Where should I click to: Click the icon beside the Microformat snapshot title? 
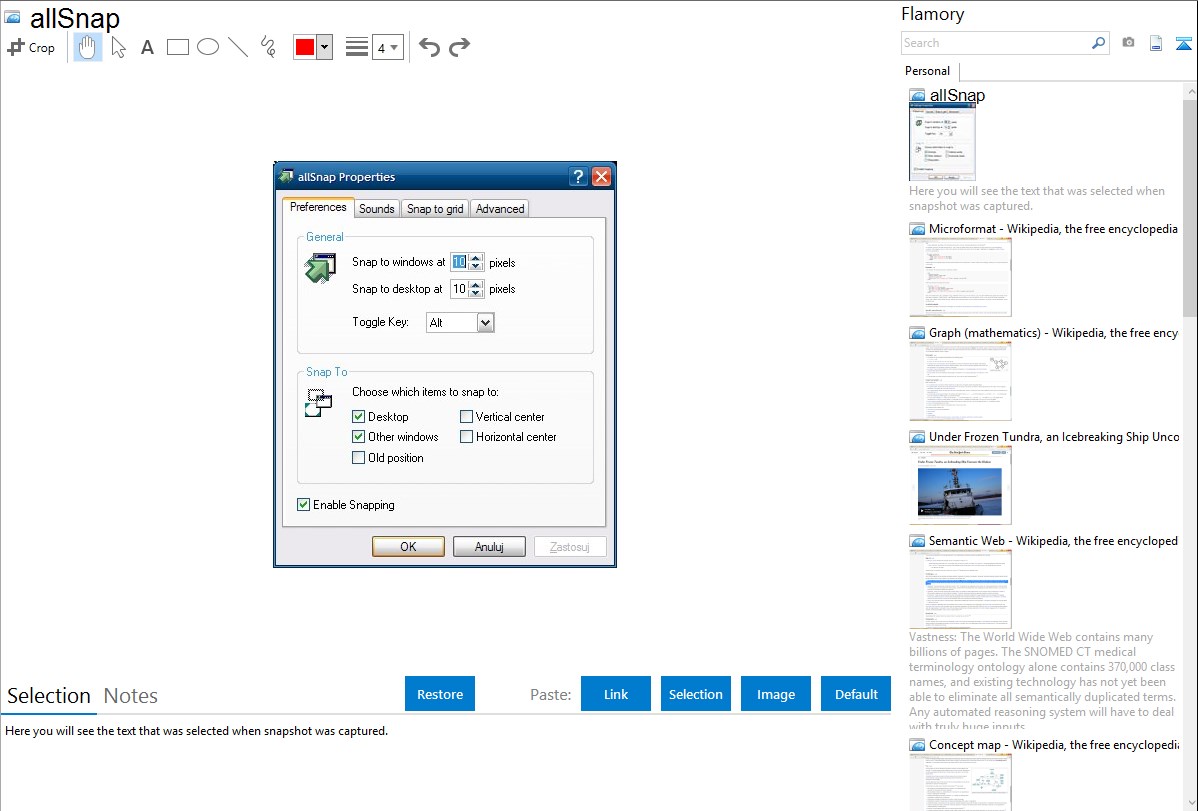[917, 229]
